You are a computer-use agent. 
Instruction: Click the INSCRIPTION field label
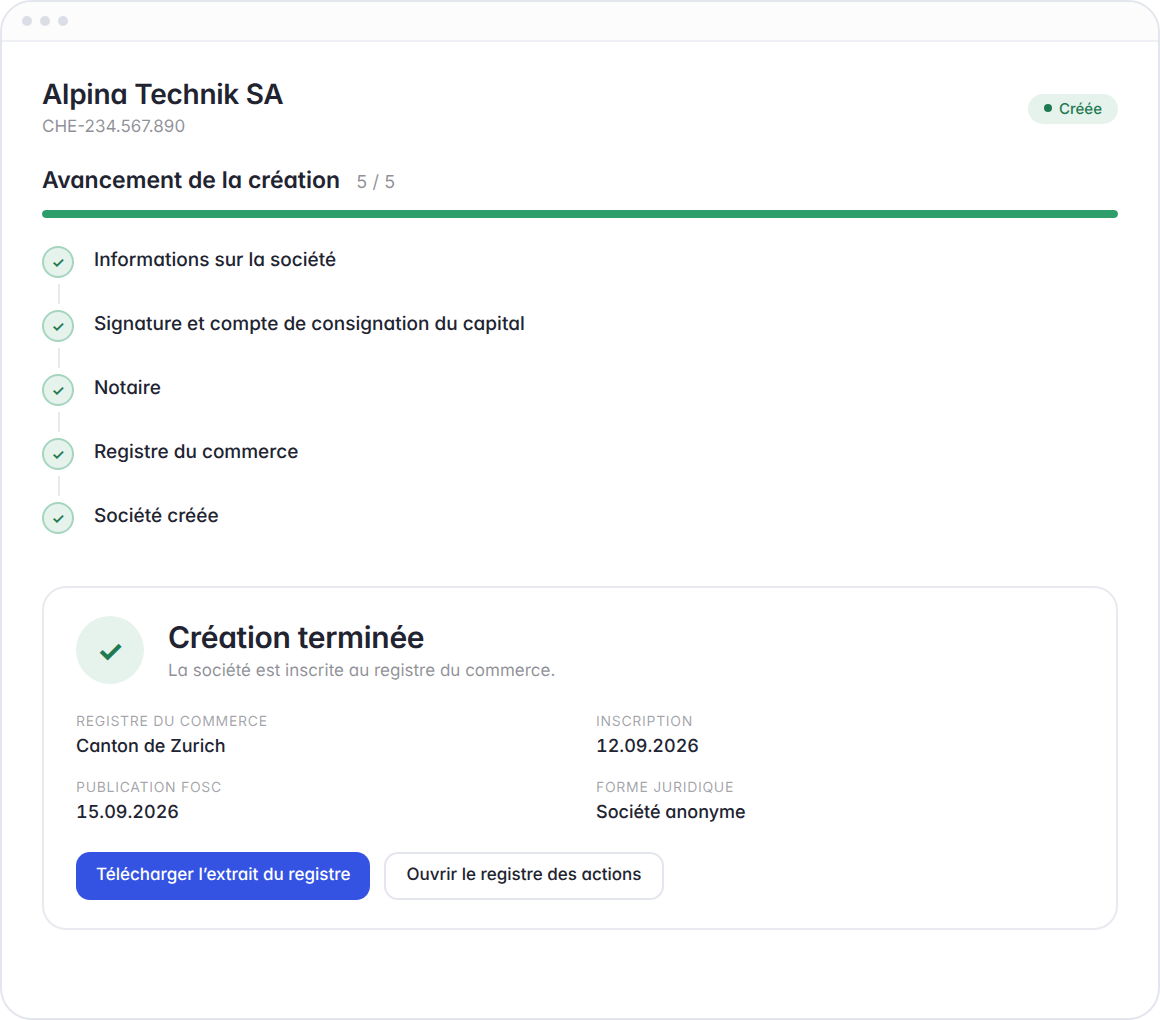point(644,721)
